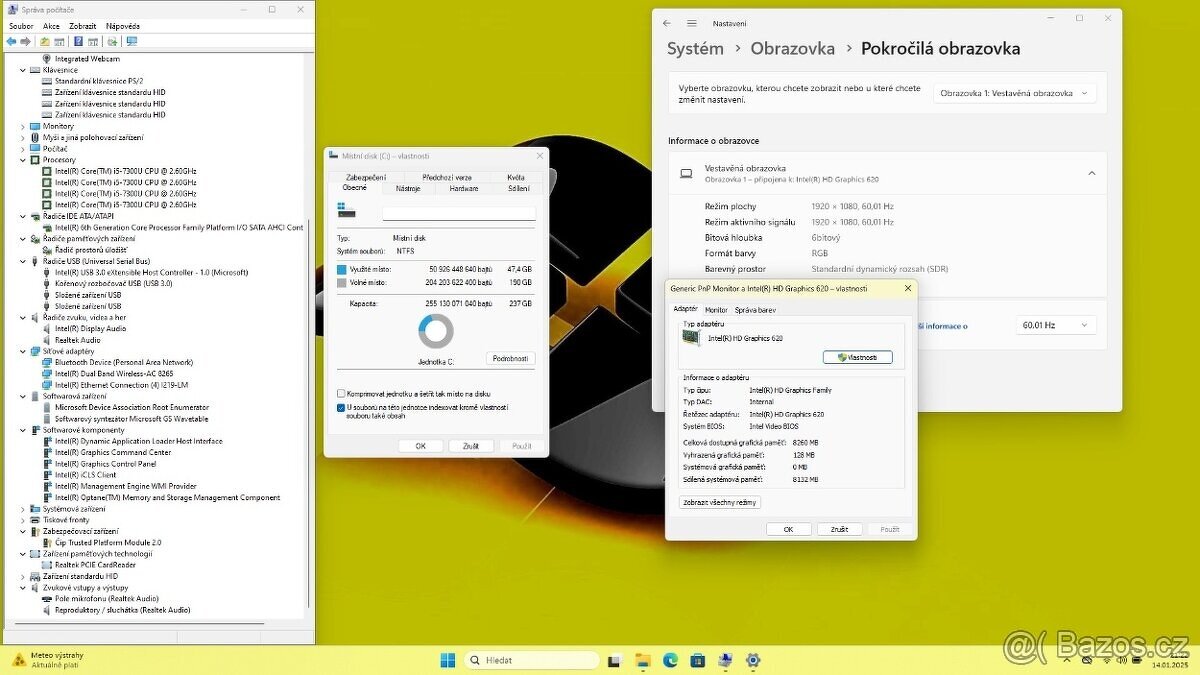Open the Akce menu in Správa počítače
This screenshot has width=1200, height=675.
click(x=51, y=25)
